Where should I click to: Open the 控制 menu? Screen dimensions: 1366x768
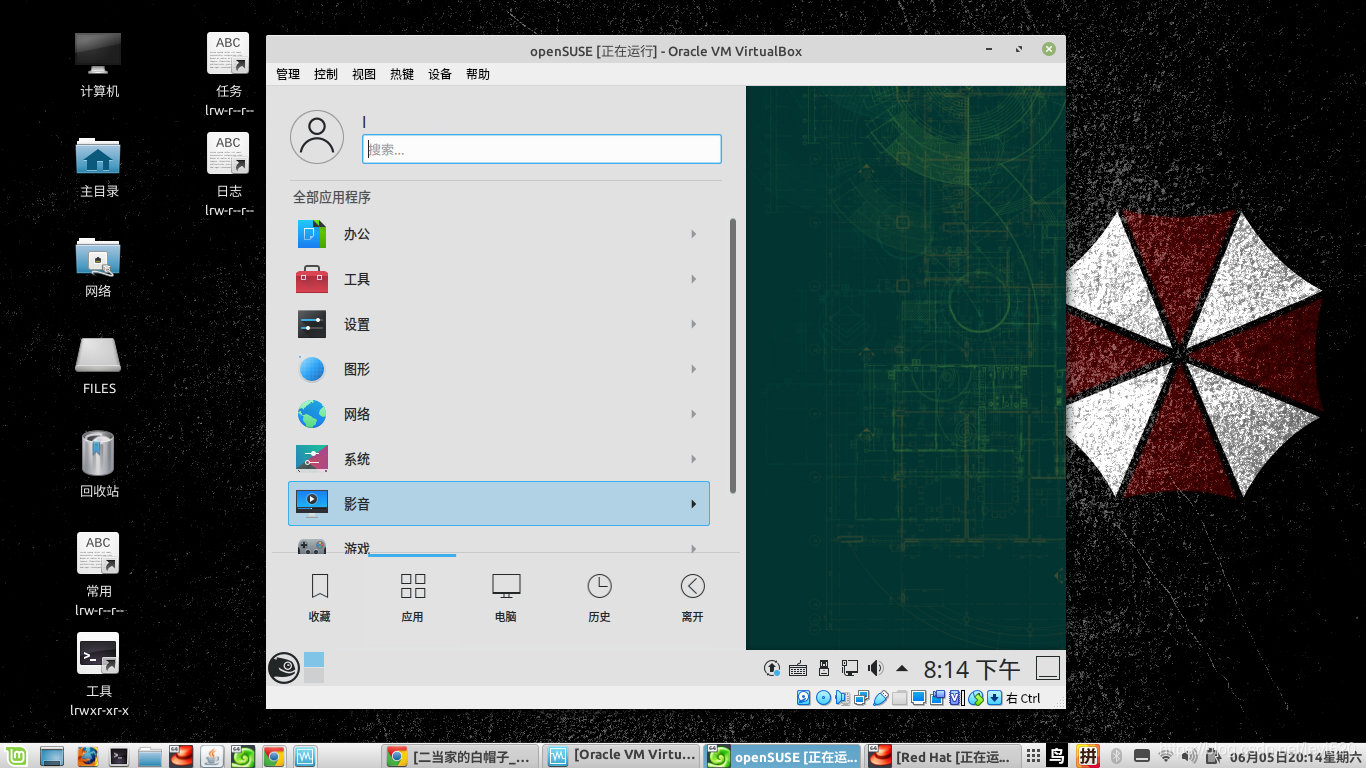(326, 74)
